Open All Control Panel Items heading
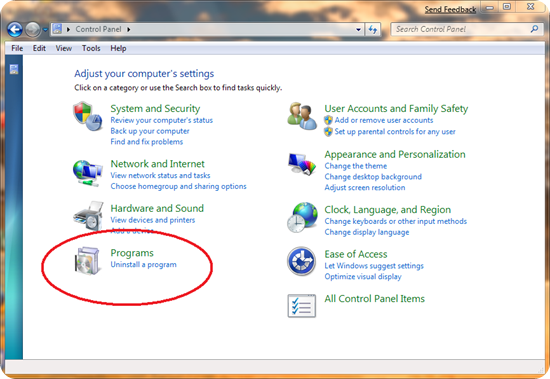This screenshot has width=550, height=379. (x=375, y=299)
